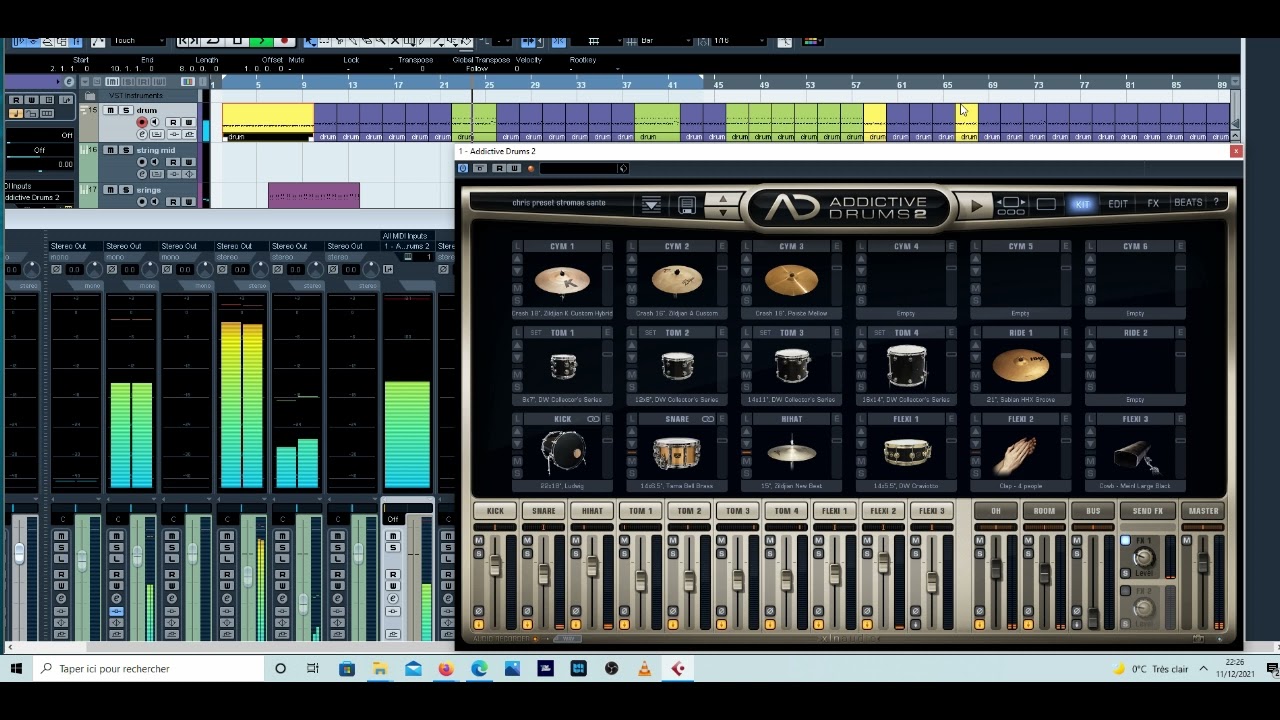Select the SET label on TOM 1

tap(536, 333)
